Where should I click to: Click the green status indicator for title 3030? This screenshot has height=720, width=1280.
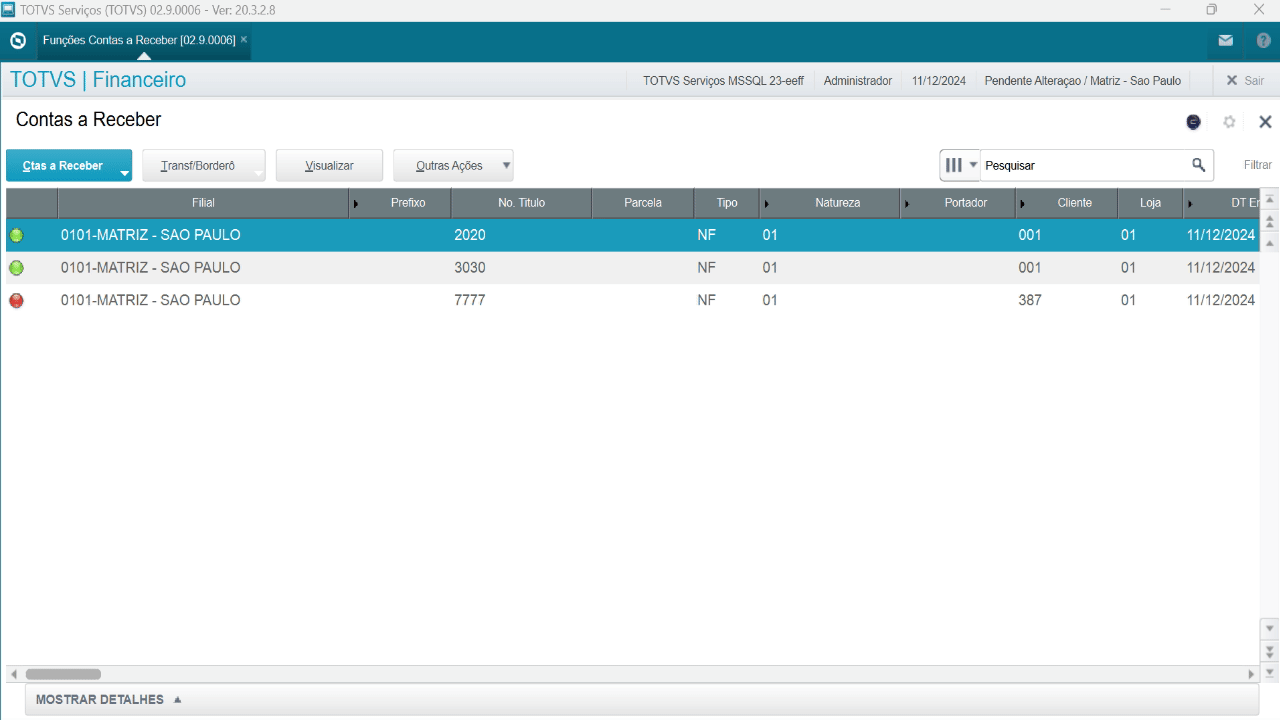pos(16,268)
